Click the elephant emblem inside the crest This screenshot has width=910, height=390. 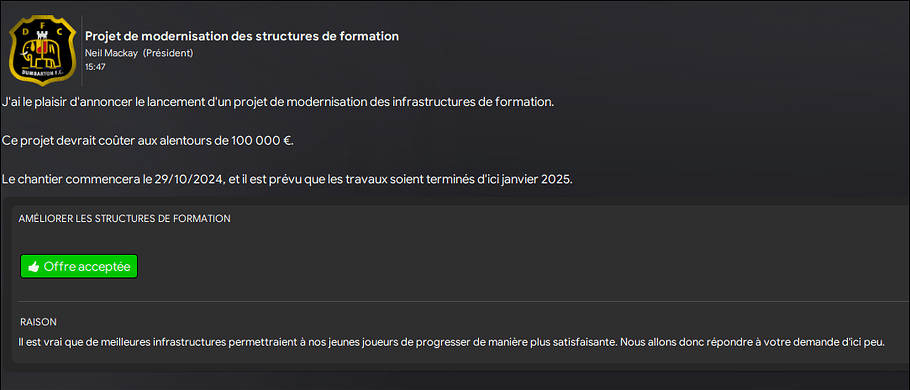point(42,55)
